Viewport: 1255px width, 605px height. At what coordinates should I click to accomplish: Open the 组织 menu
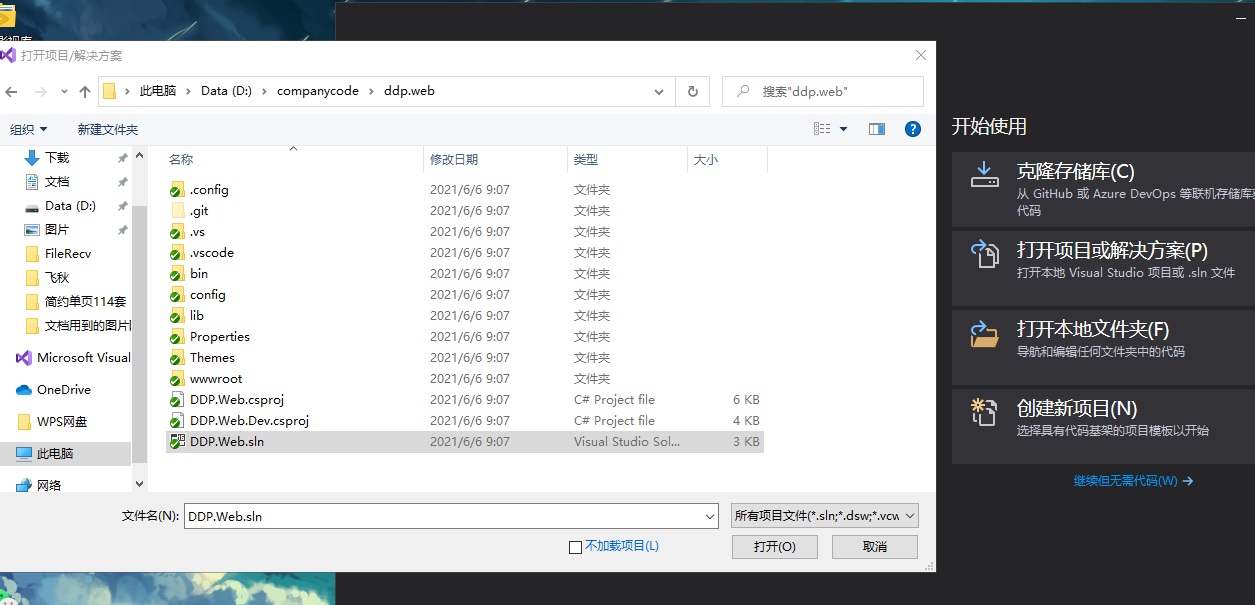tap(28, 130)
